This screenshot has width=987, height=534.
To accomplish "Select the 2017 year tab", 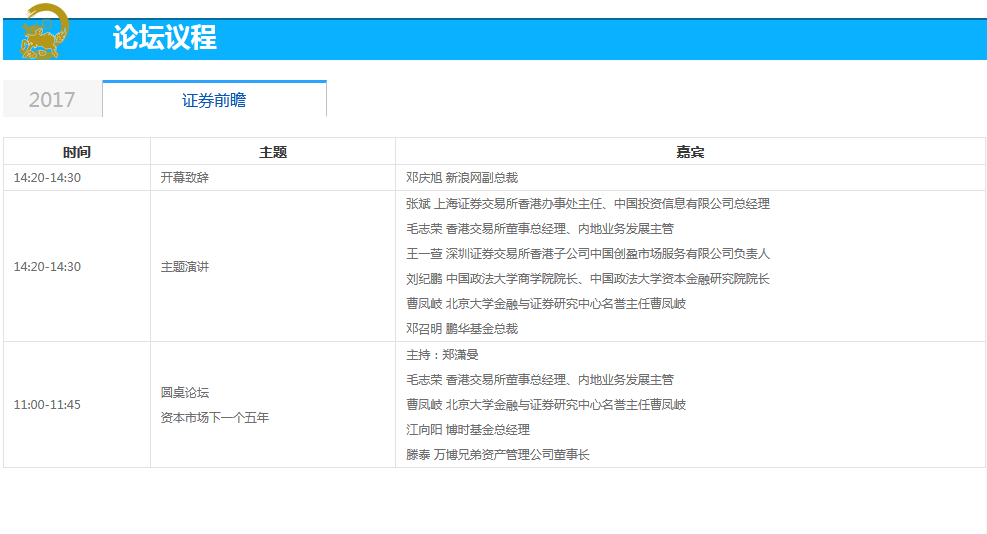I will pos(52,99).
